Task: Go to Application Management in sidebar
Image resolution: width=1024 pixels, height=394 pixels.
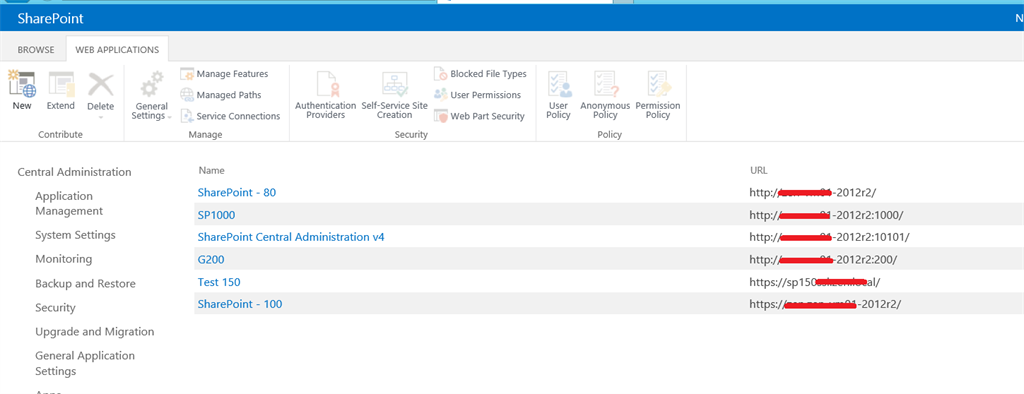Action: point(69,203)
